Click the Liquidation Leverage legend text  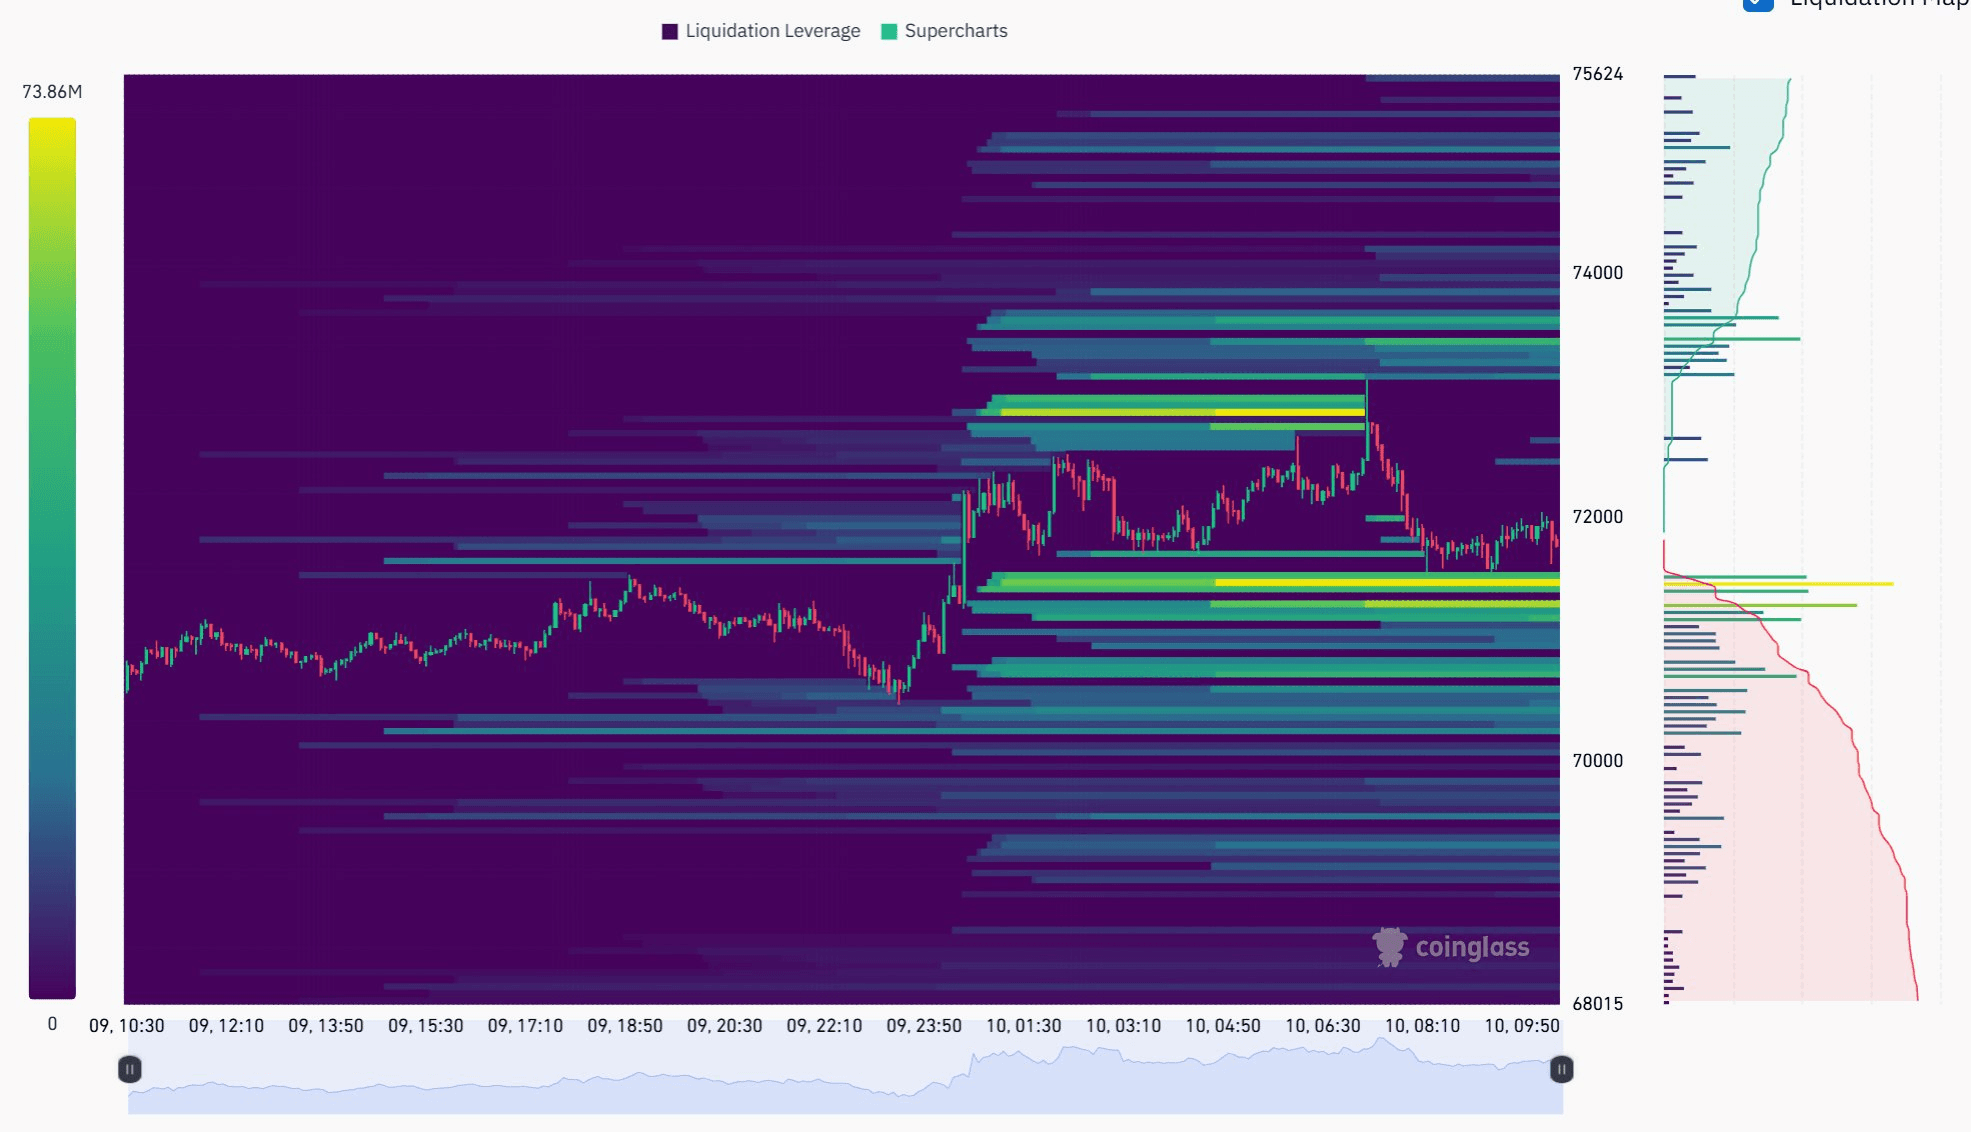click(772, 31)
